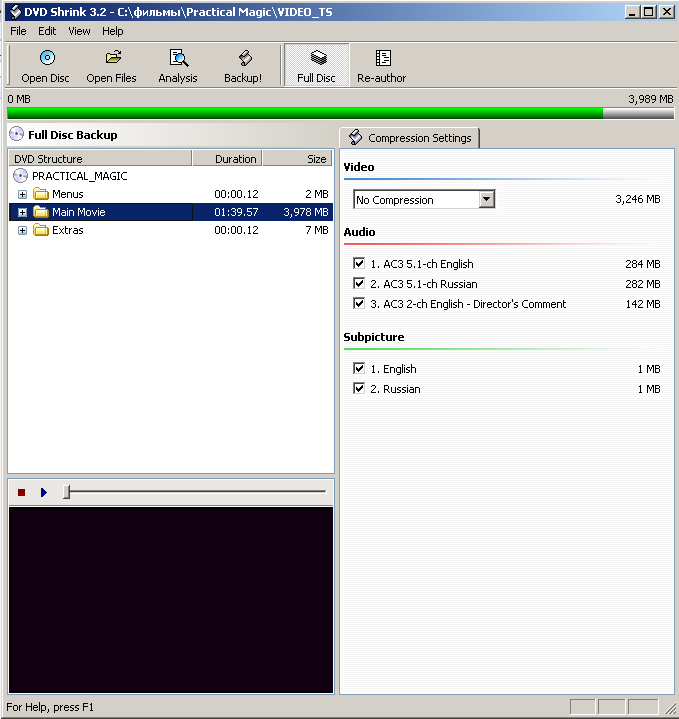Viewport: 679px width, 719px height.
Task: Click the 2 MB Menus size cell
Action: [317, 194]
